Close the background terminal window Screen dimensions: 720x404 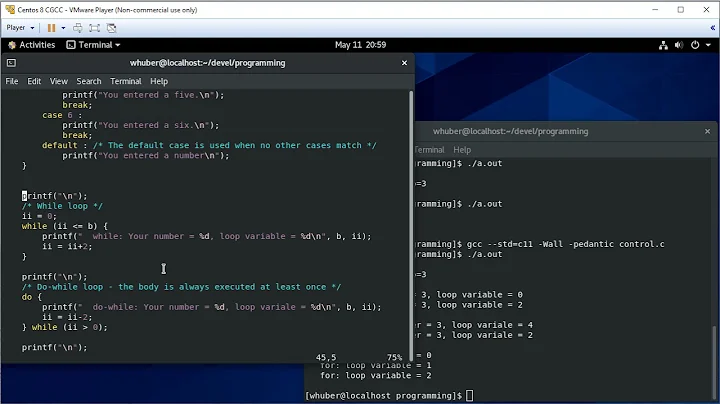pos(707,131)
